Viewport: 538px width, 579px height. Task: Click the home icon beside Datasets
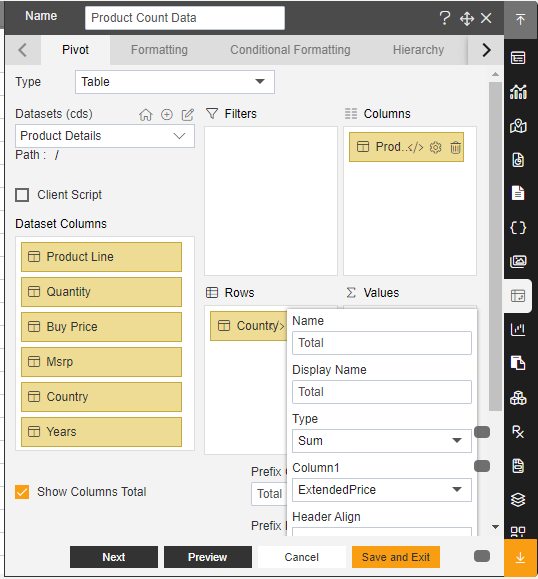145,115
